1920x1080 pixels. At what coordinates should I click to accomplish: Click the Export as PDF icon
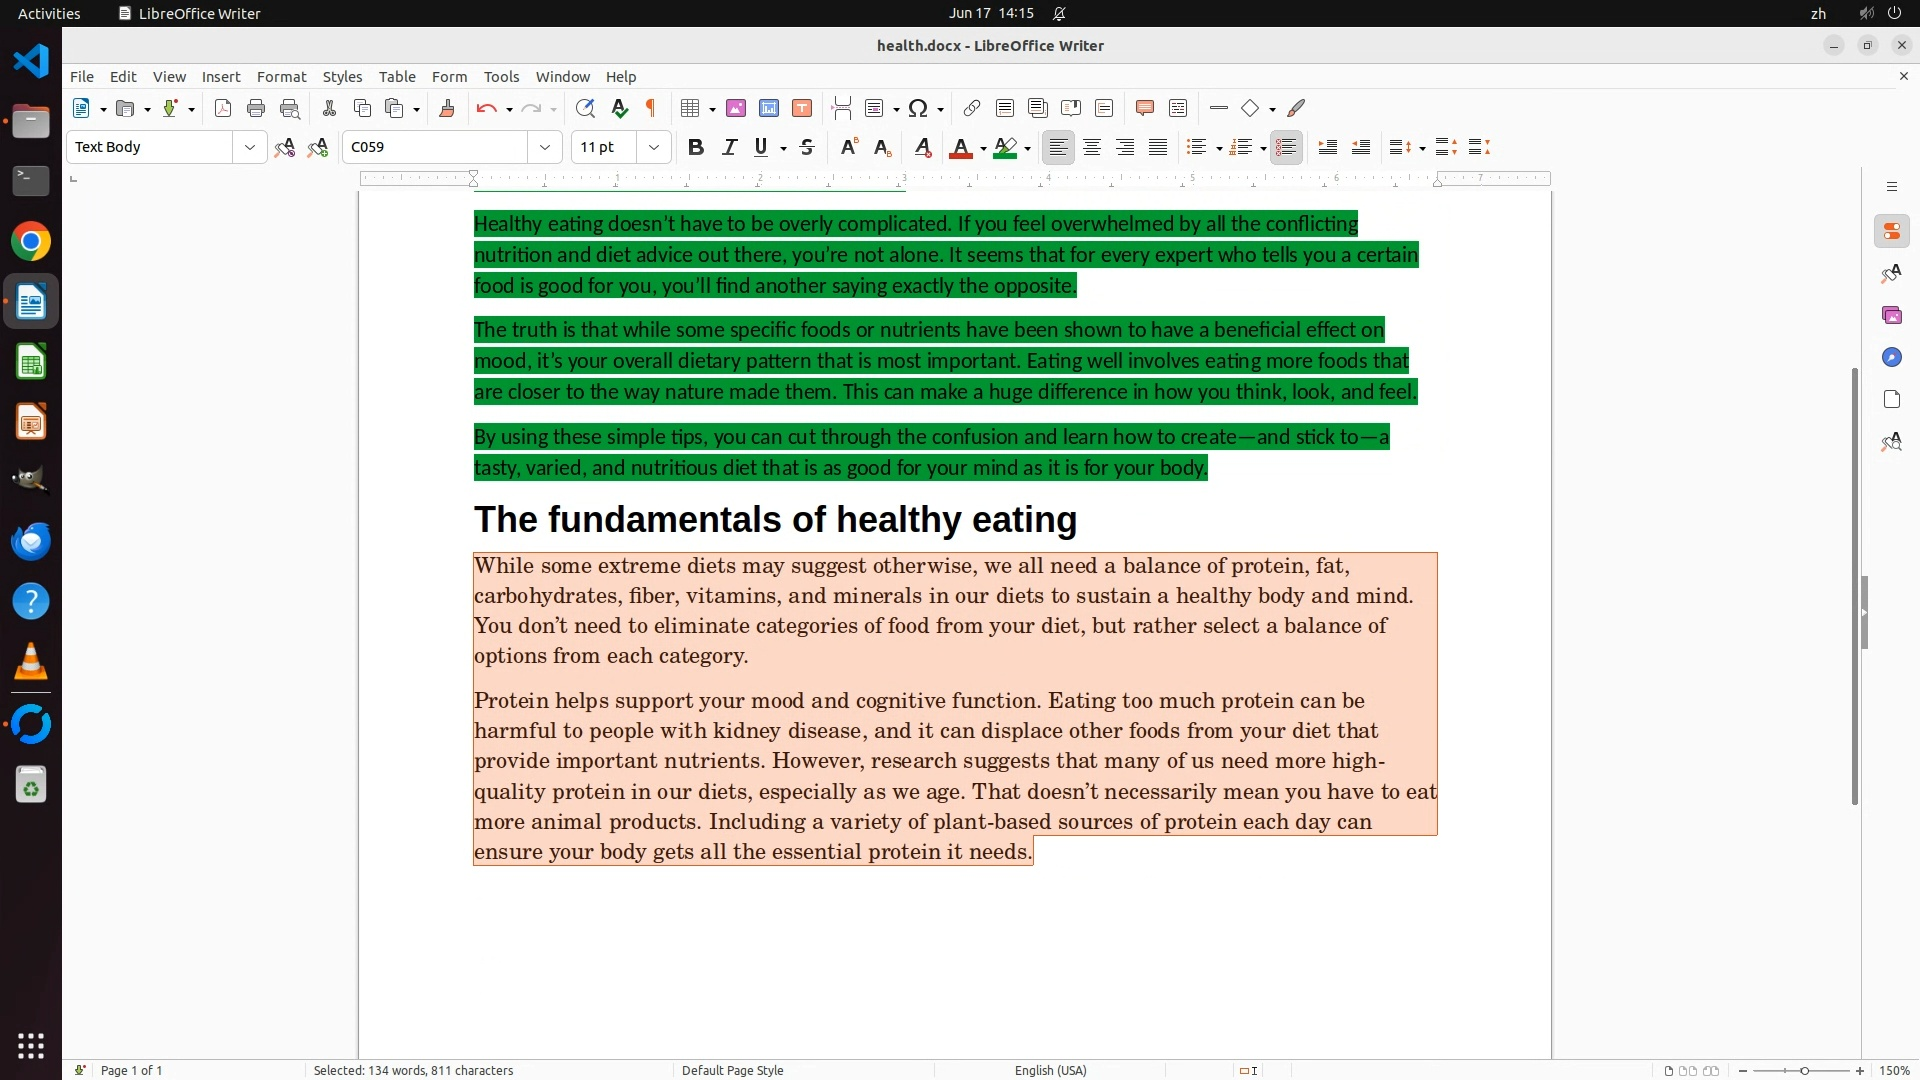[x=223, y=109]
